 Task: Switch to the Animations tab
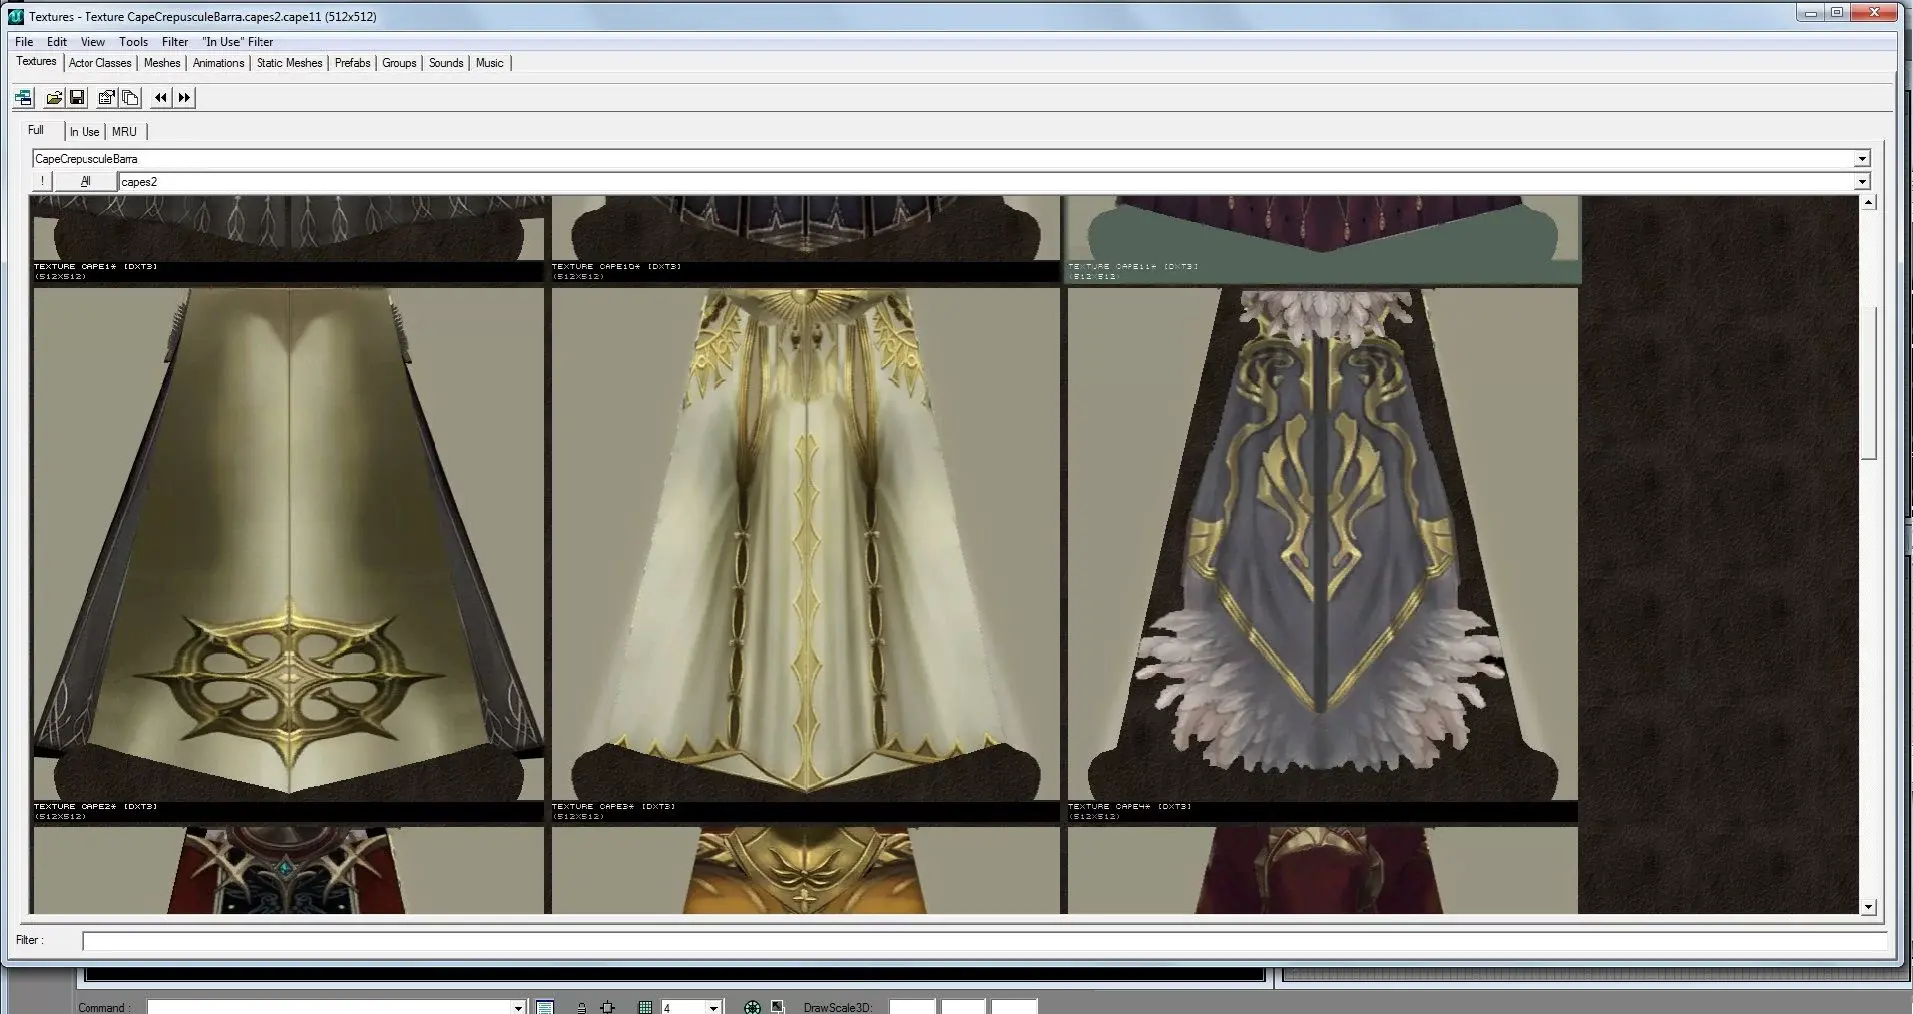point(218,63)
